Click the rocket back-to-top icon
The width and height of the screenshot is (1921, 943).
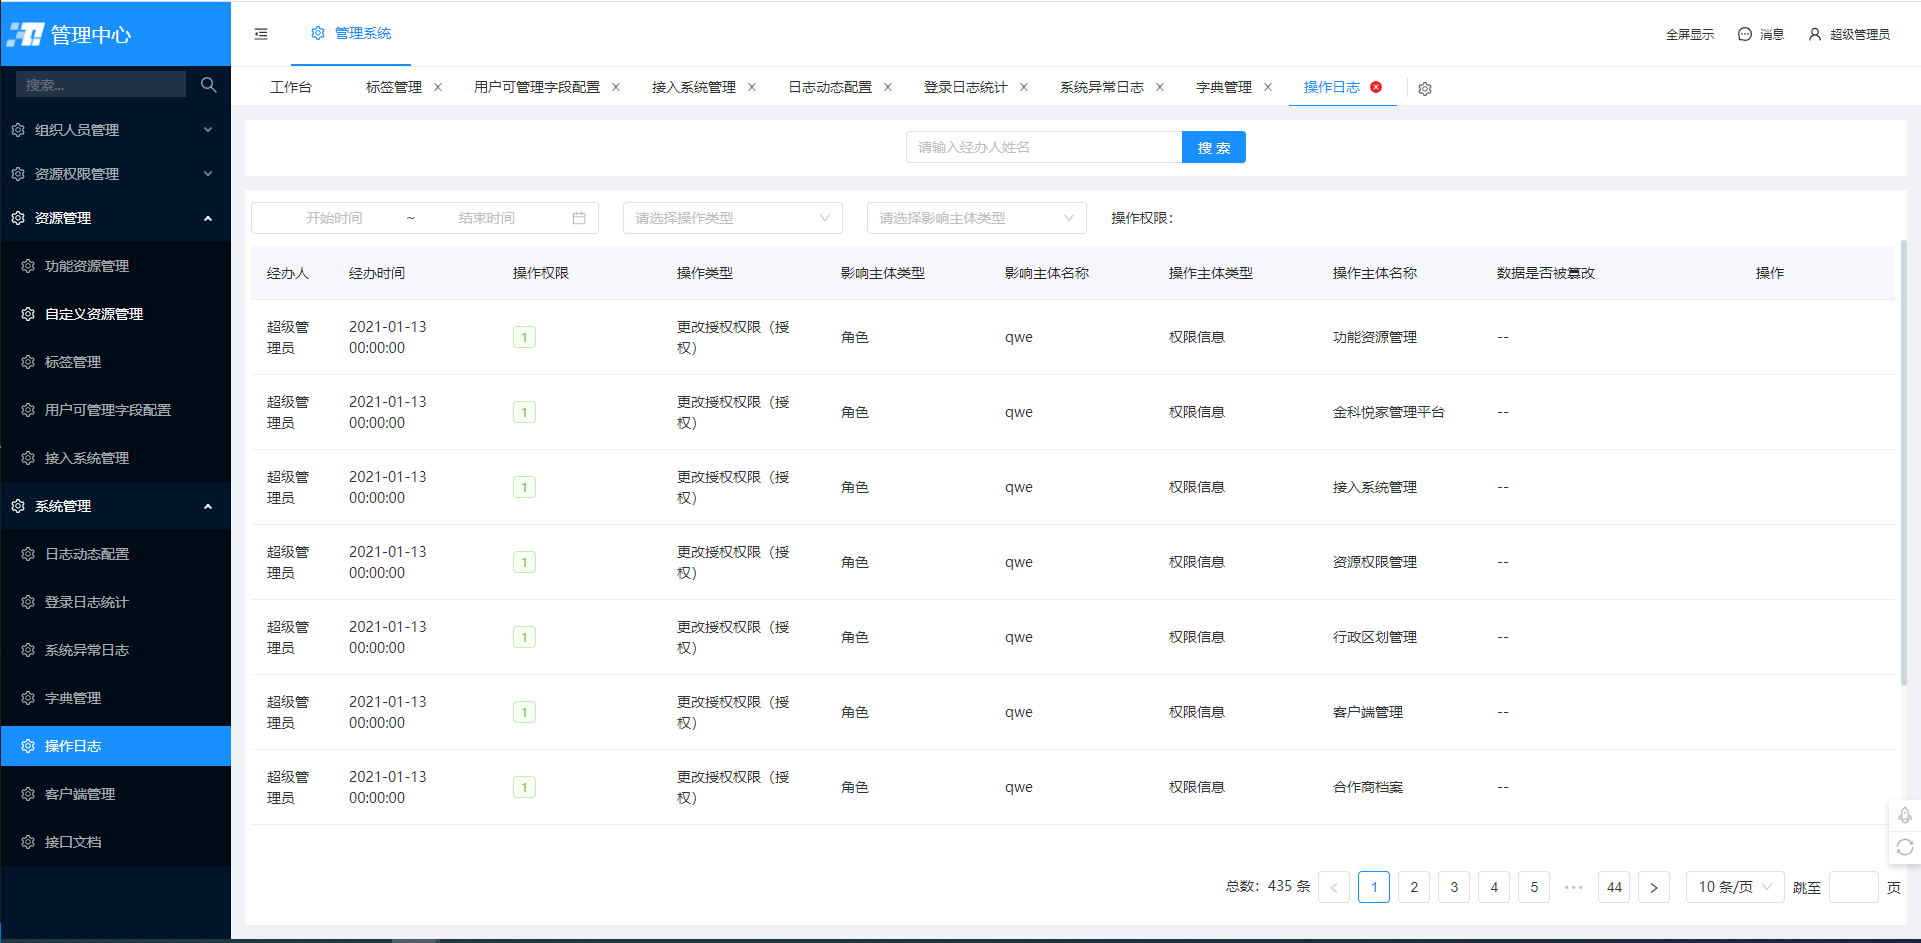click(x=1905, y=815)
